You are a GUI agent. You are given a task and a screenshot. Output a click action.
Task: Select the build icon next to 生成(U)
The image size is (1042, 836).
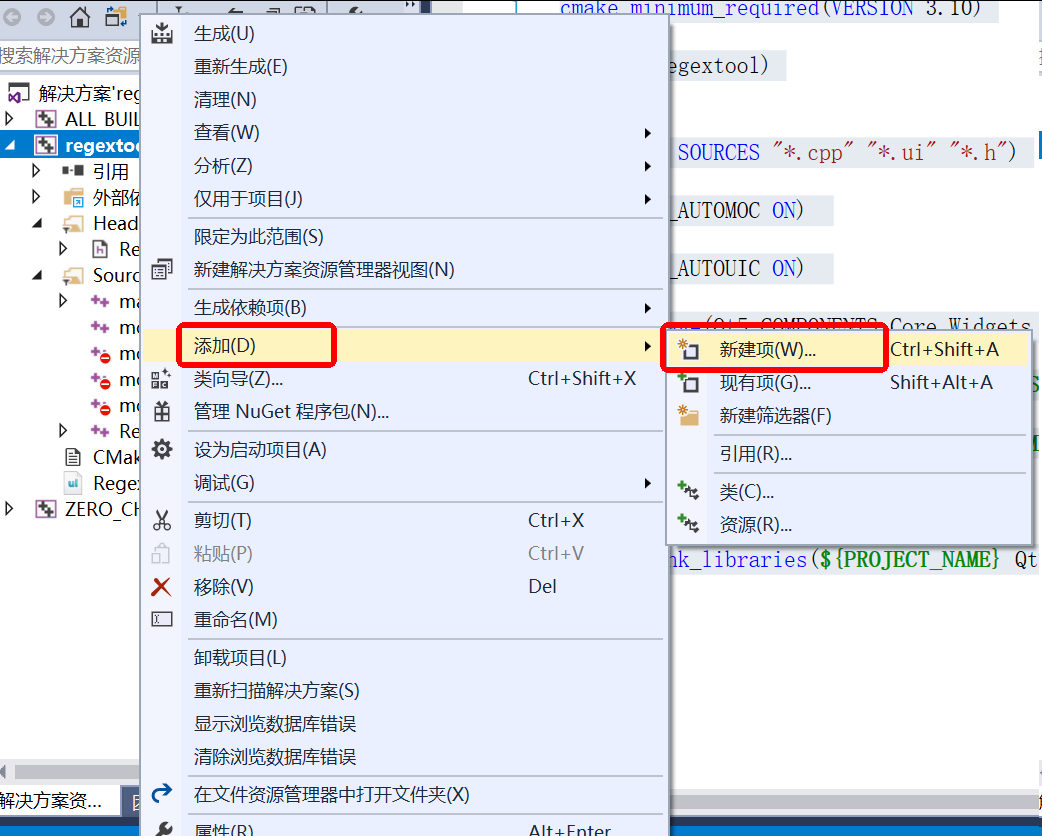(160, 33)
